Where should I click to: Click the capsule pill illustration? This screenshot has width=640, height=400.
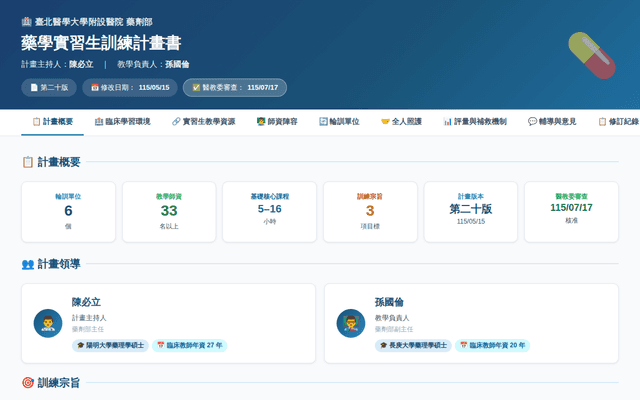pos(592,56)
